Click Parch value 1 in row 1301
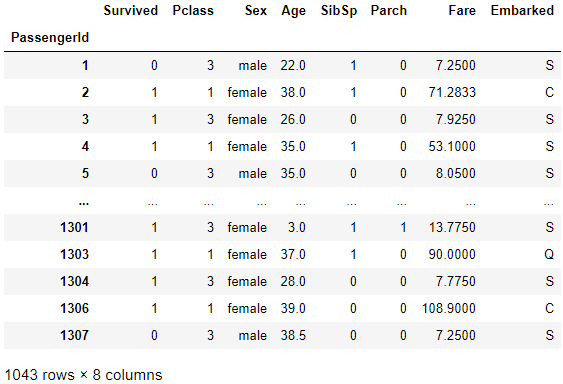 403,227
